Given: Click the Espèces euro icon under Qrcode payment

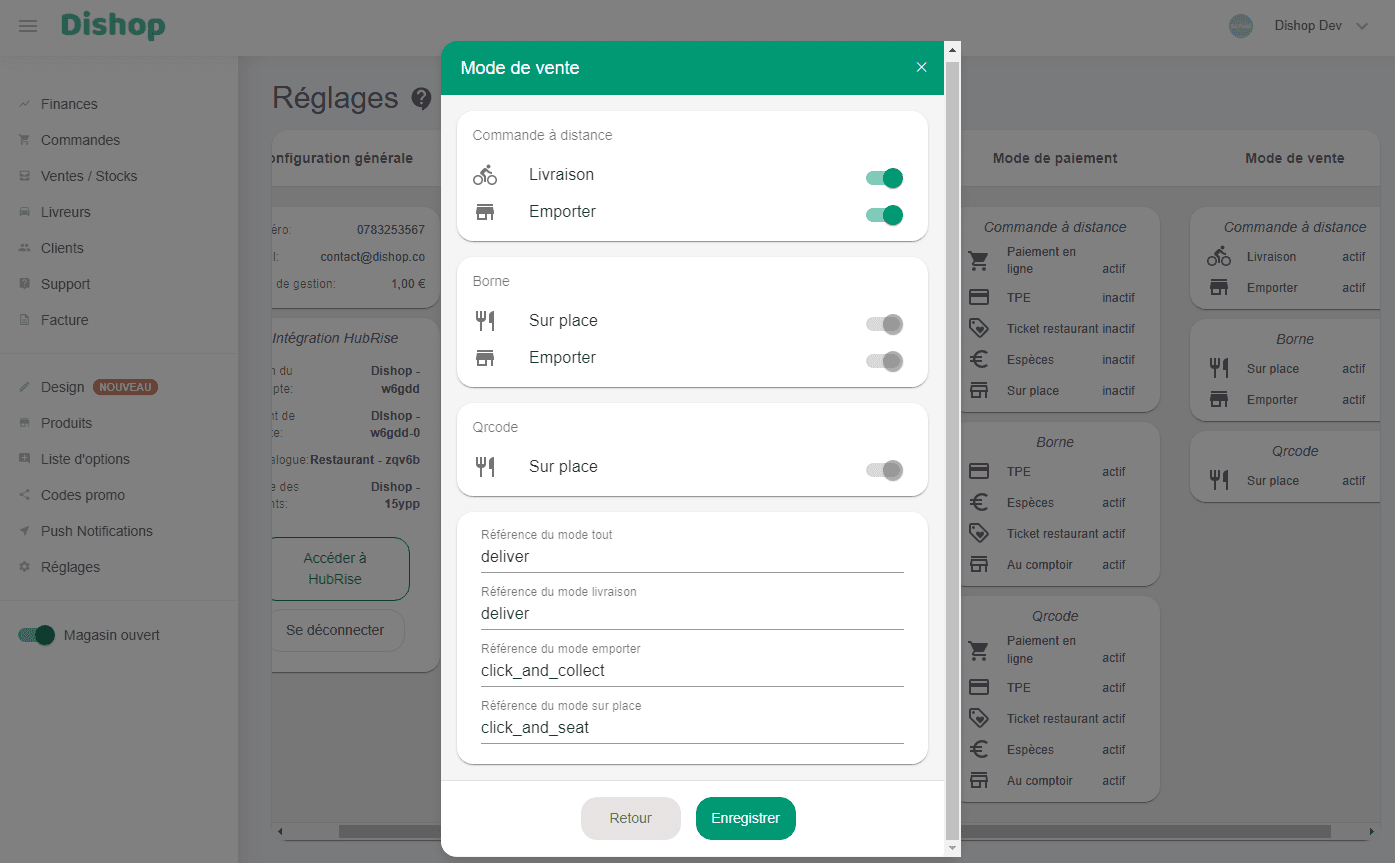Looking at the screenshot, I should (x=979, y=750).
